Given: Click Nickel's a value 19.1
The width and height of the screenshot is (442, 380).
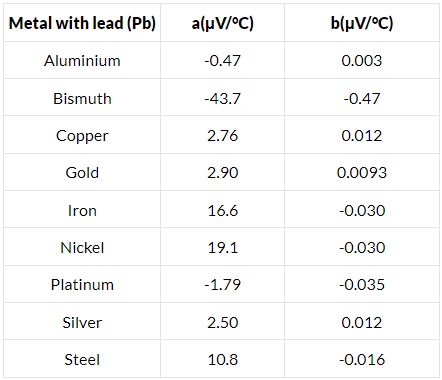Looking at the screenshot, I should pos(223,248).
